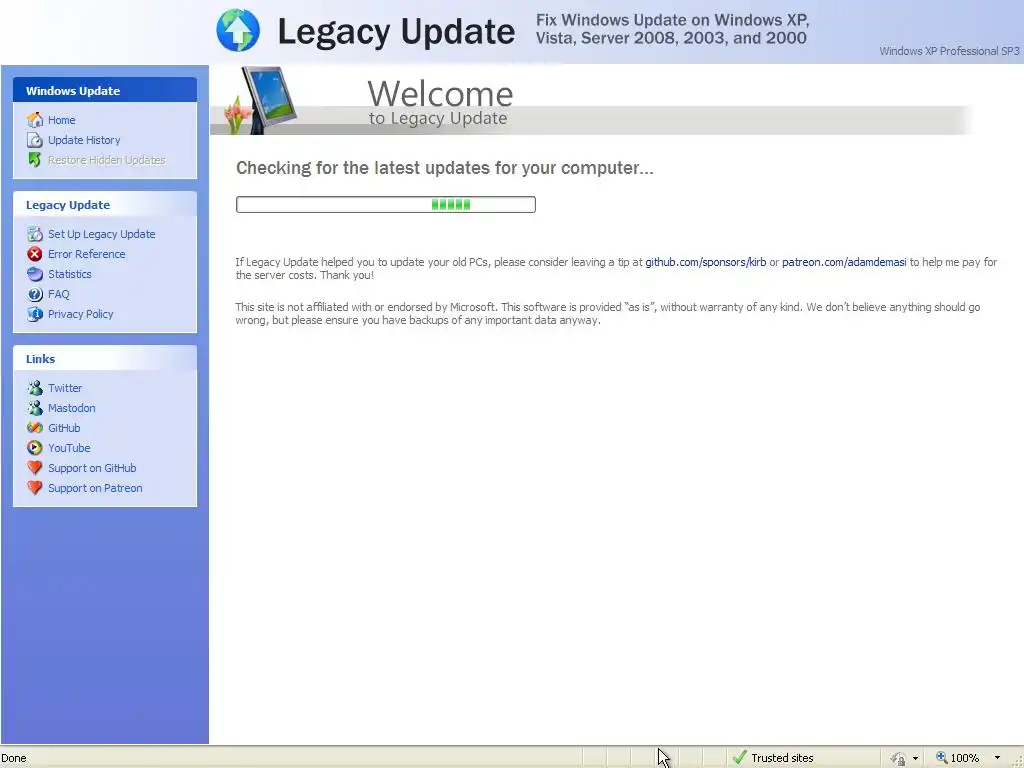Screen dimensions: 1024x768
Task: Click the Trusted sites checkmark icon
Action: click(739, 758)
